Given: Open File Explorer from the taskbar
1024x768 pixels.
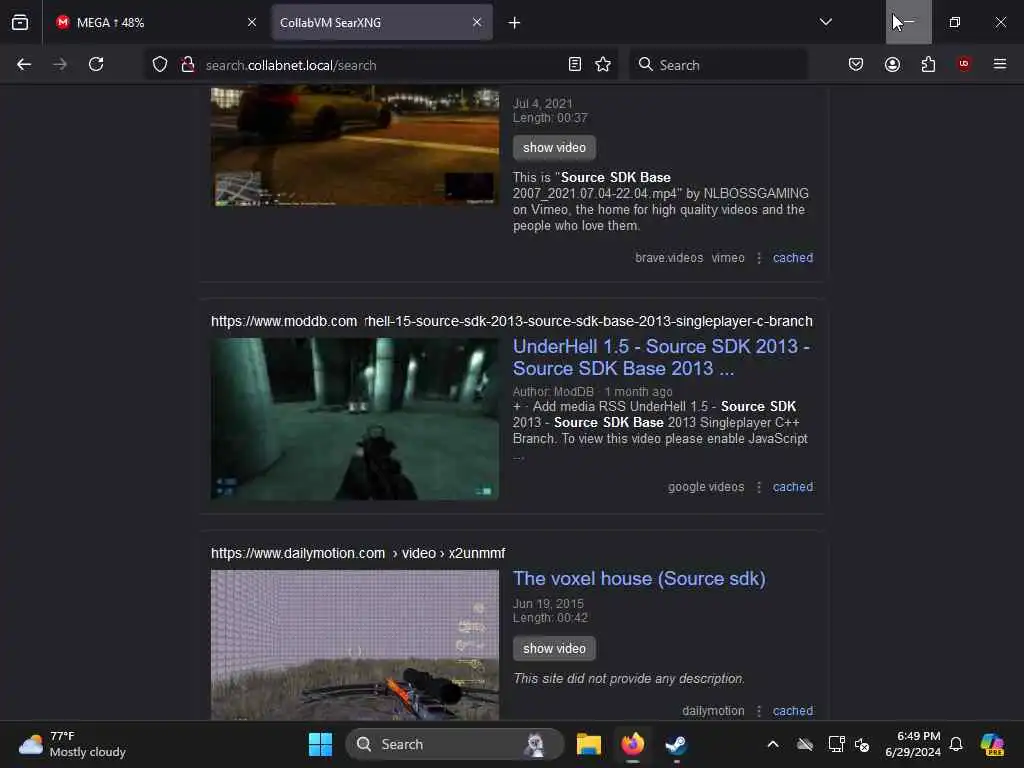Looking at the screenshot, I should pos(588,744).
